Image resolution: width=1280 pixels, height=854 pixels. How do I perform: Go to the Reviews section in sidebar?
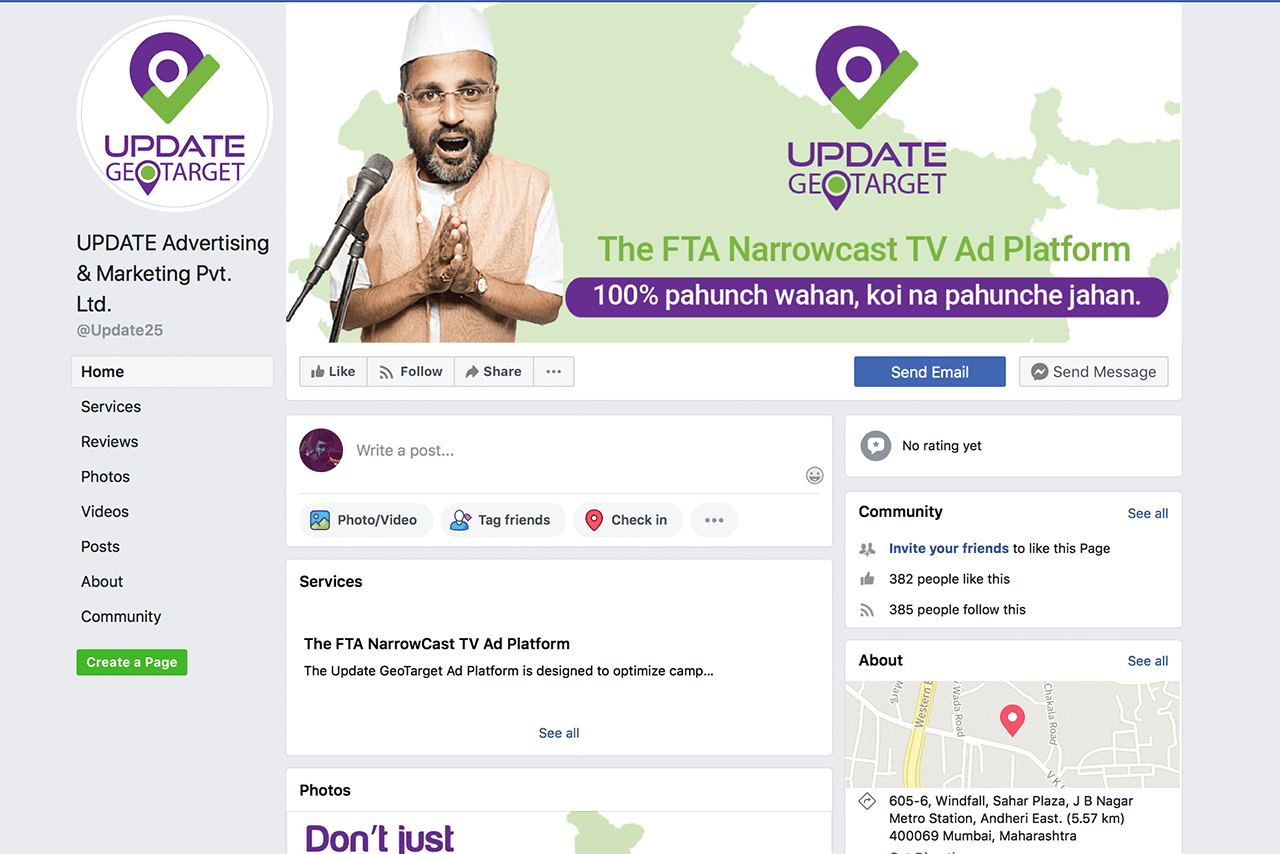click(x=110, y=442)
